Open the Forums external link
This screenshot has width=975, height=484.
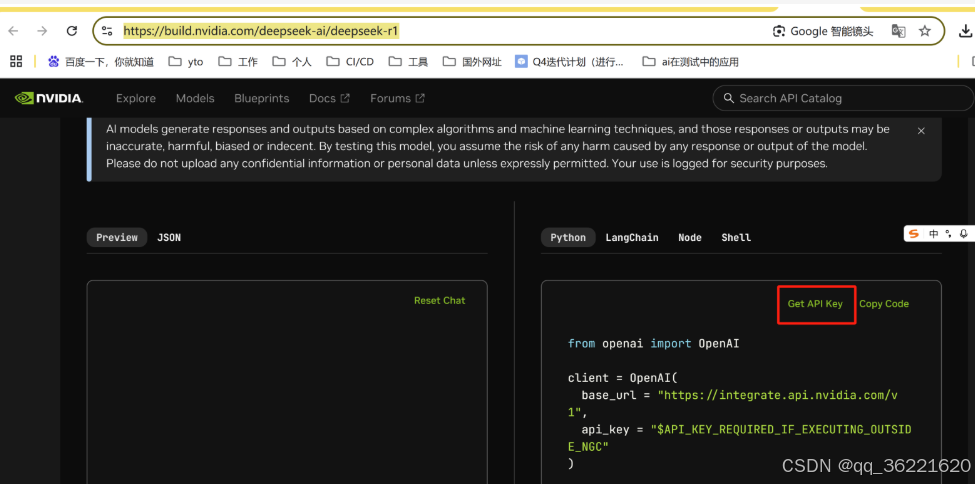(397, 98)
